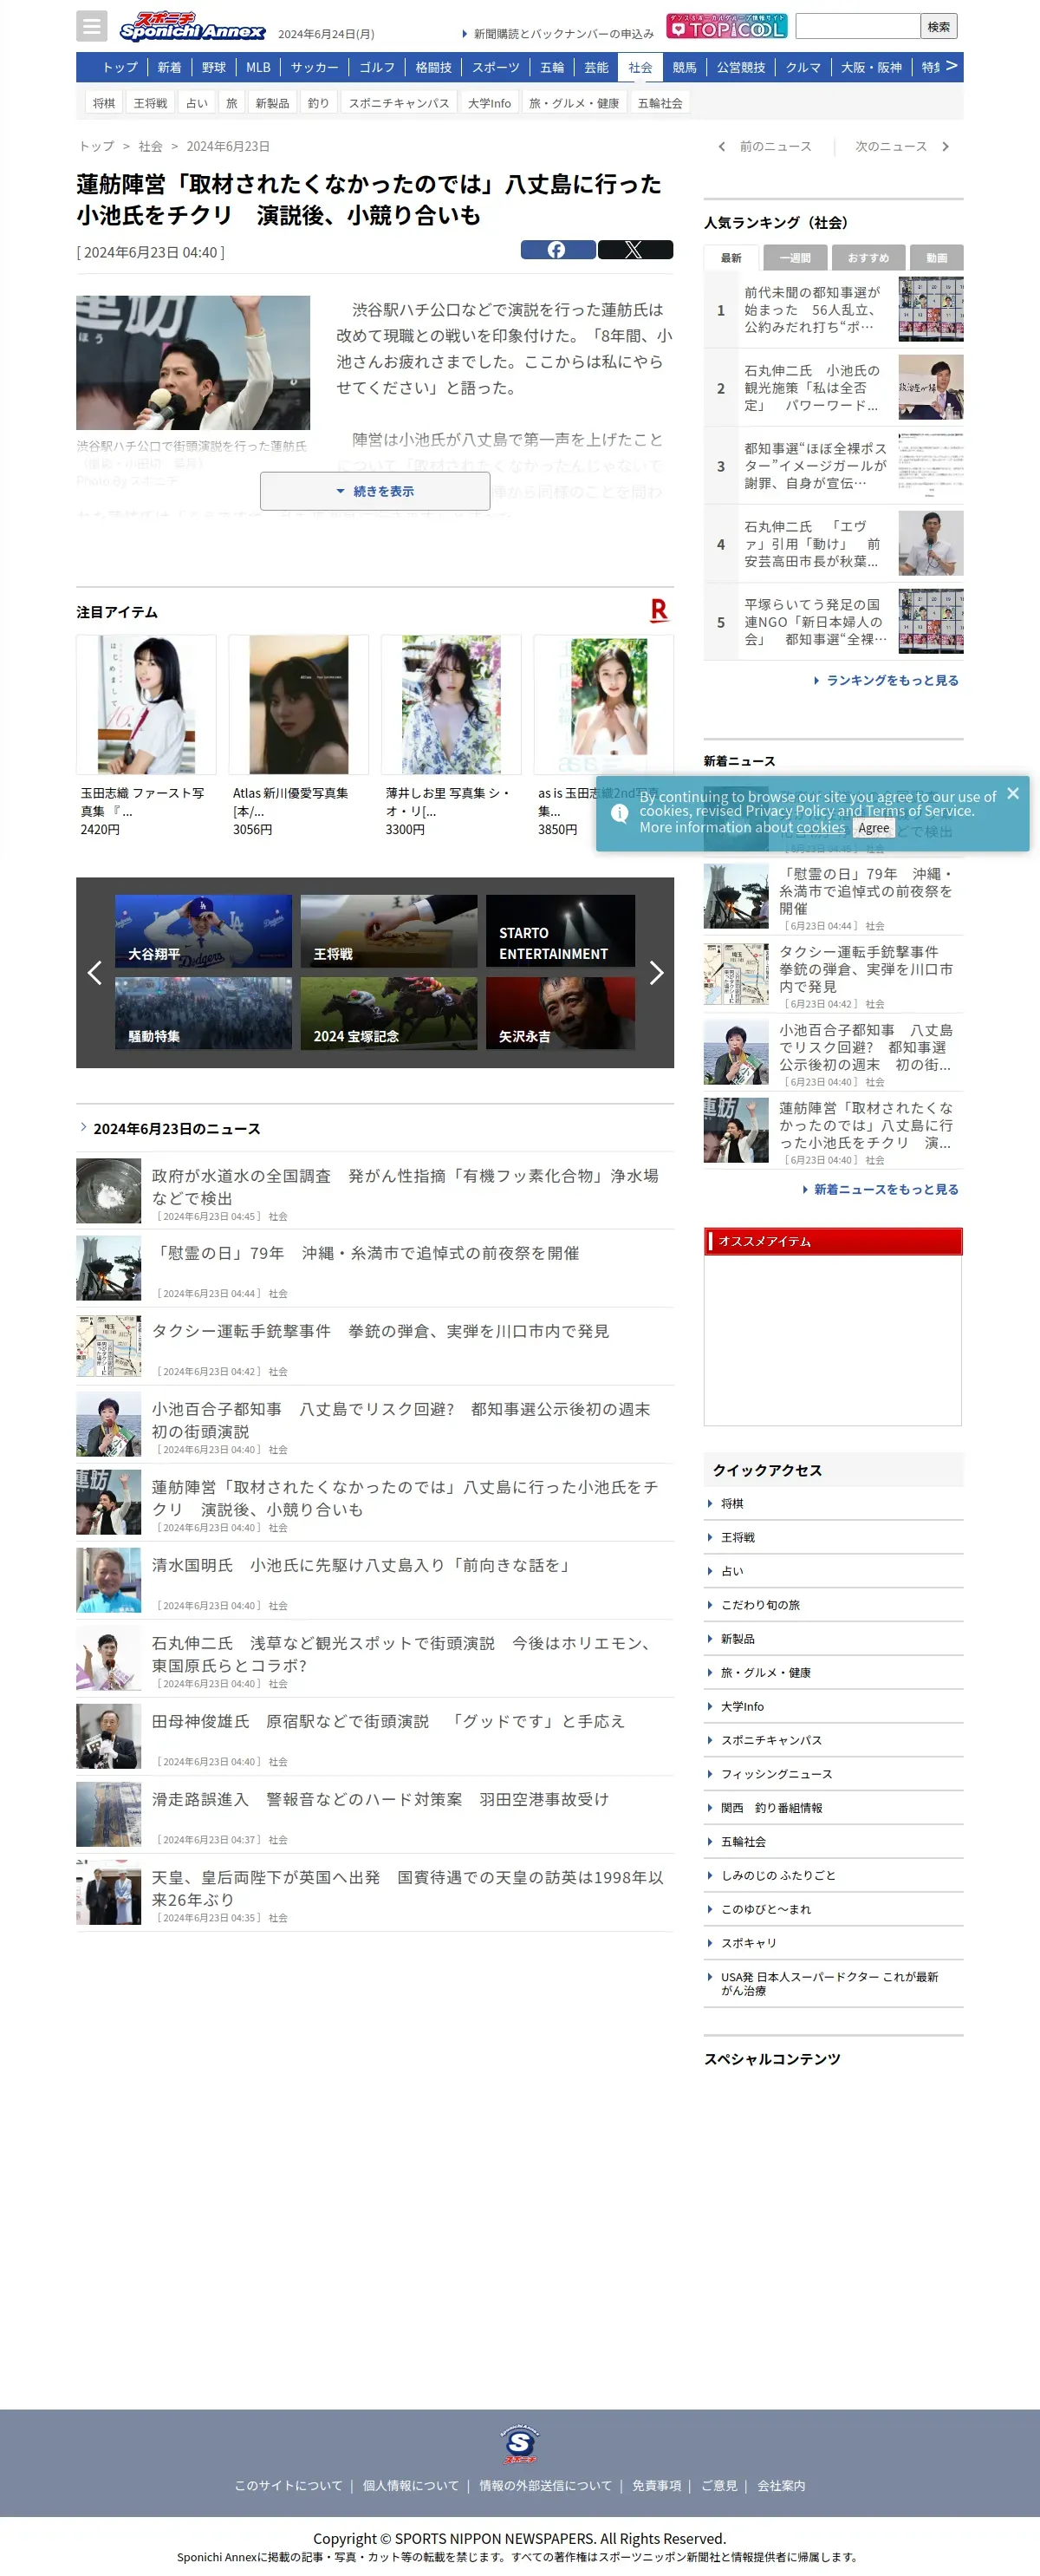
Task: Click the 蓮舫 article main photo
Action: (193, 363)
